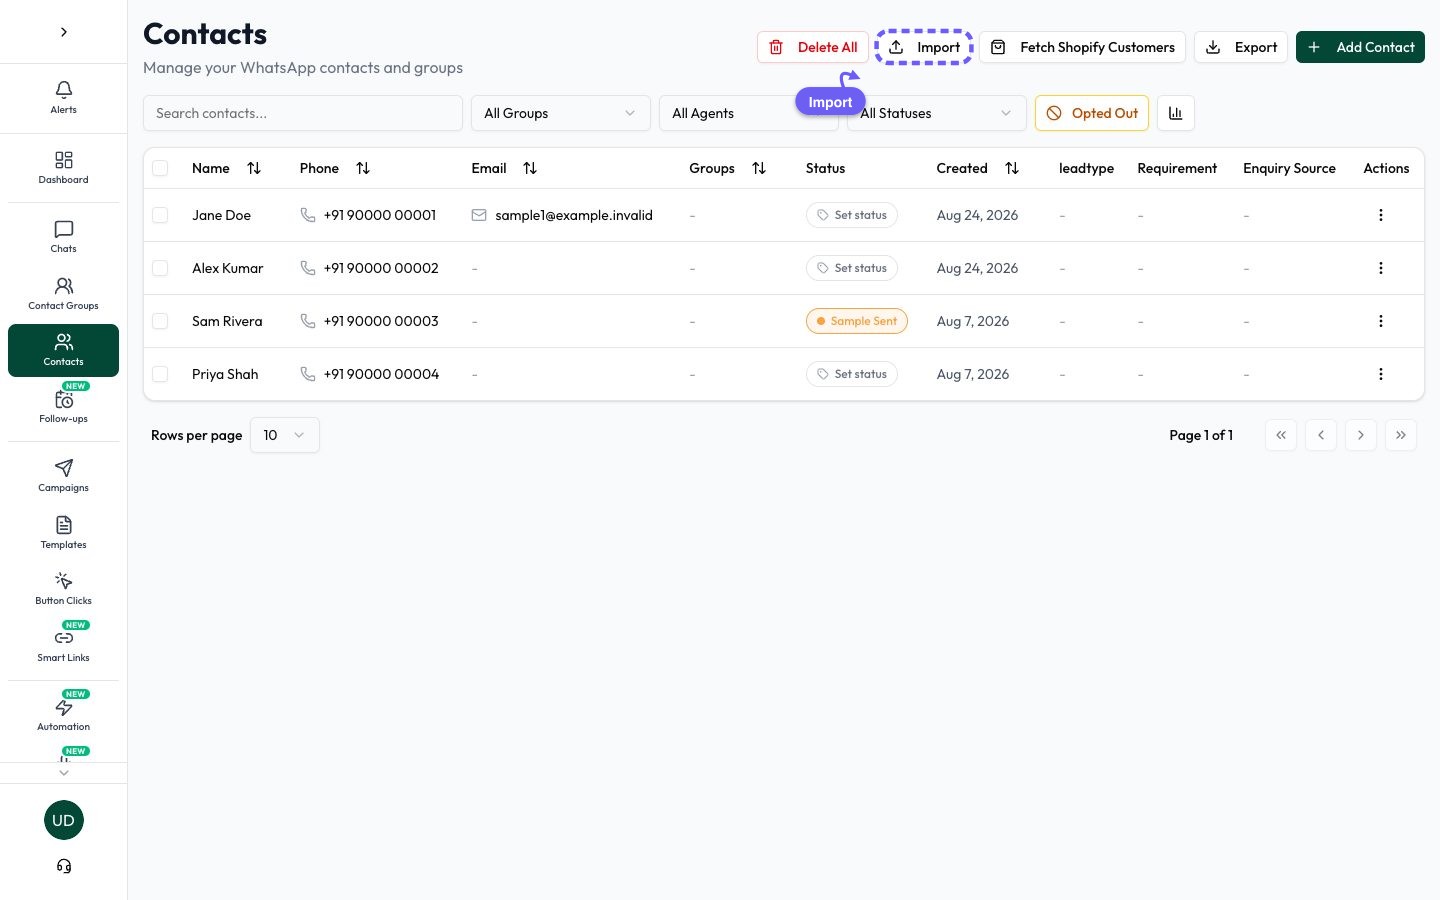The height and width of the screenshot is (900, 1440).
Task: Open Smart Links in the sidebar
Action: (63, 645)
